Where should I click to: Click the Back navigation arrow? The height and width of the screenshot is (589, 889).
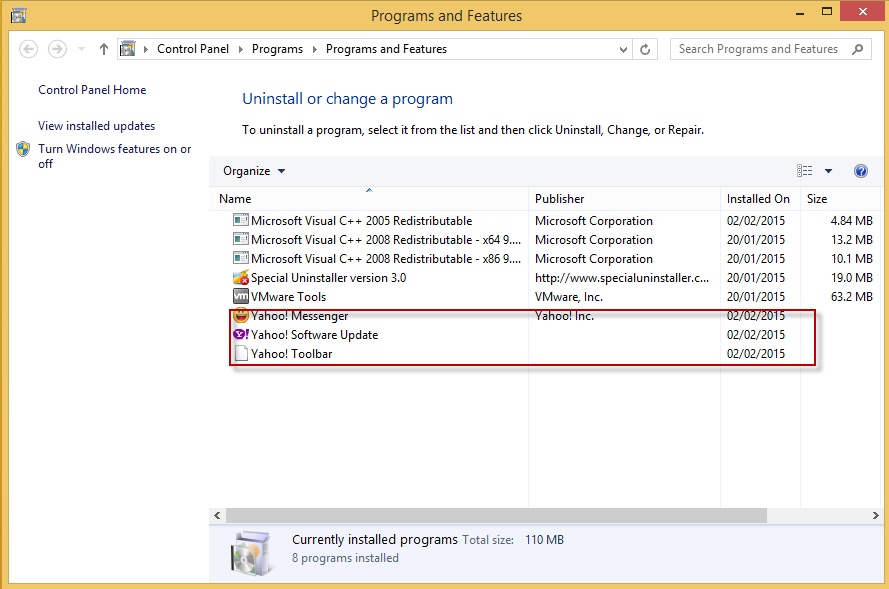[28, 49]
